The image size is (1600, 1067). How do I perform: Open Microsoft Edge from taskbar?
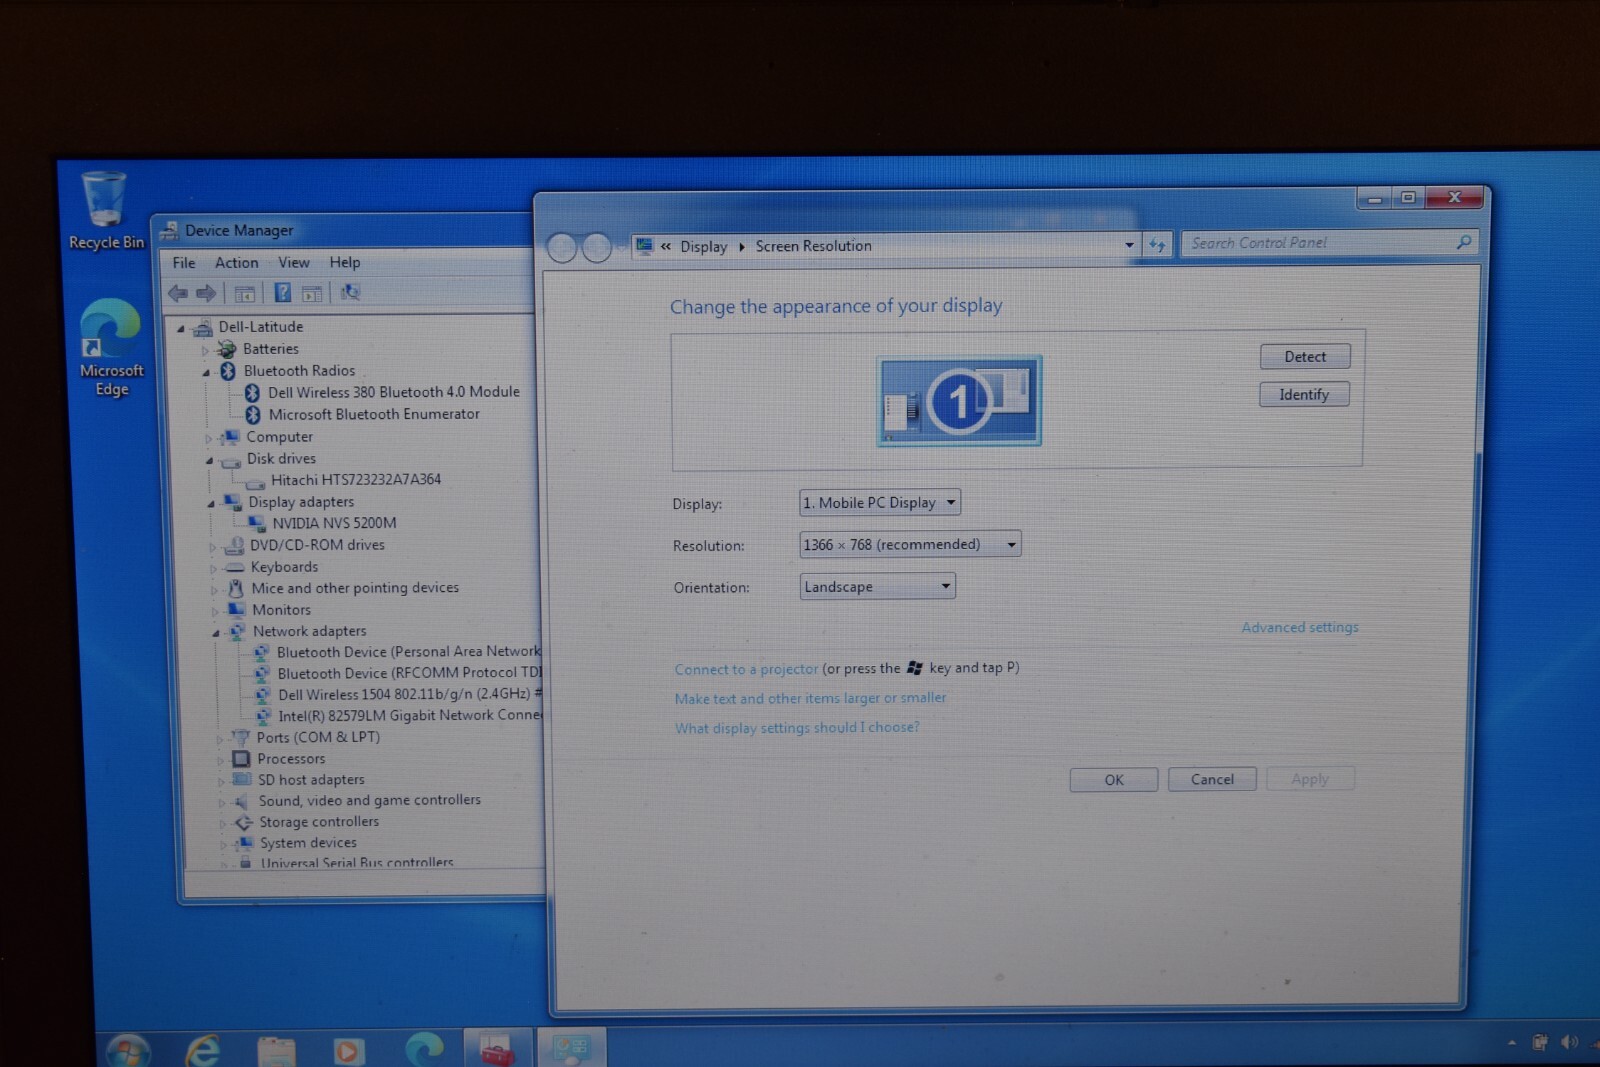pos(424,1049)
